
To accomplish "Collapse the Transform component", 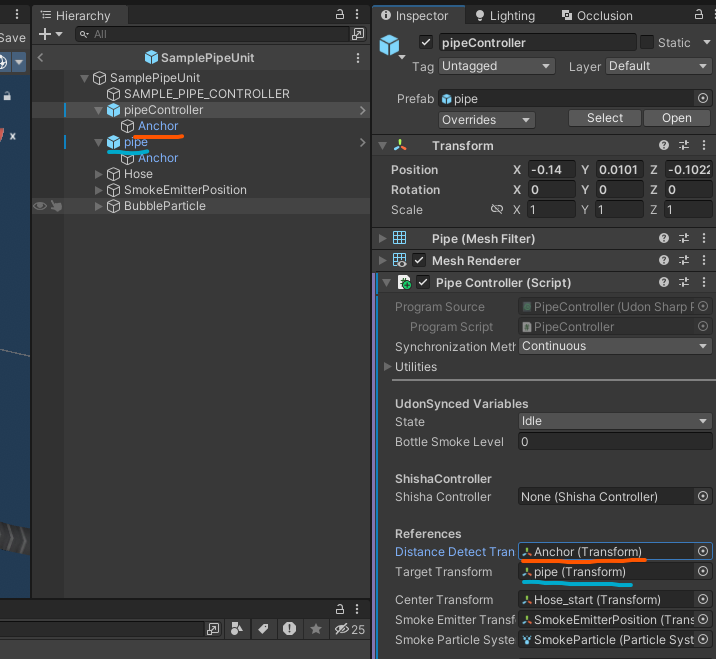I will click(383, 146).
